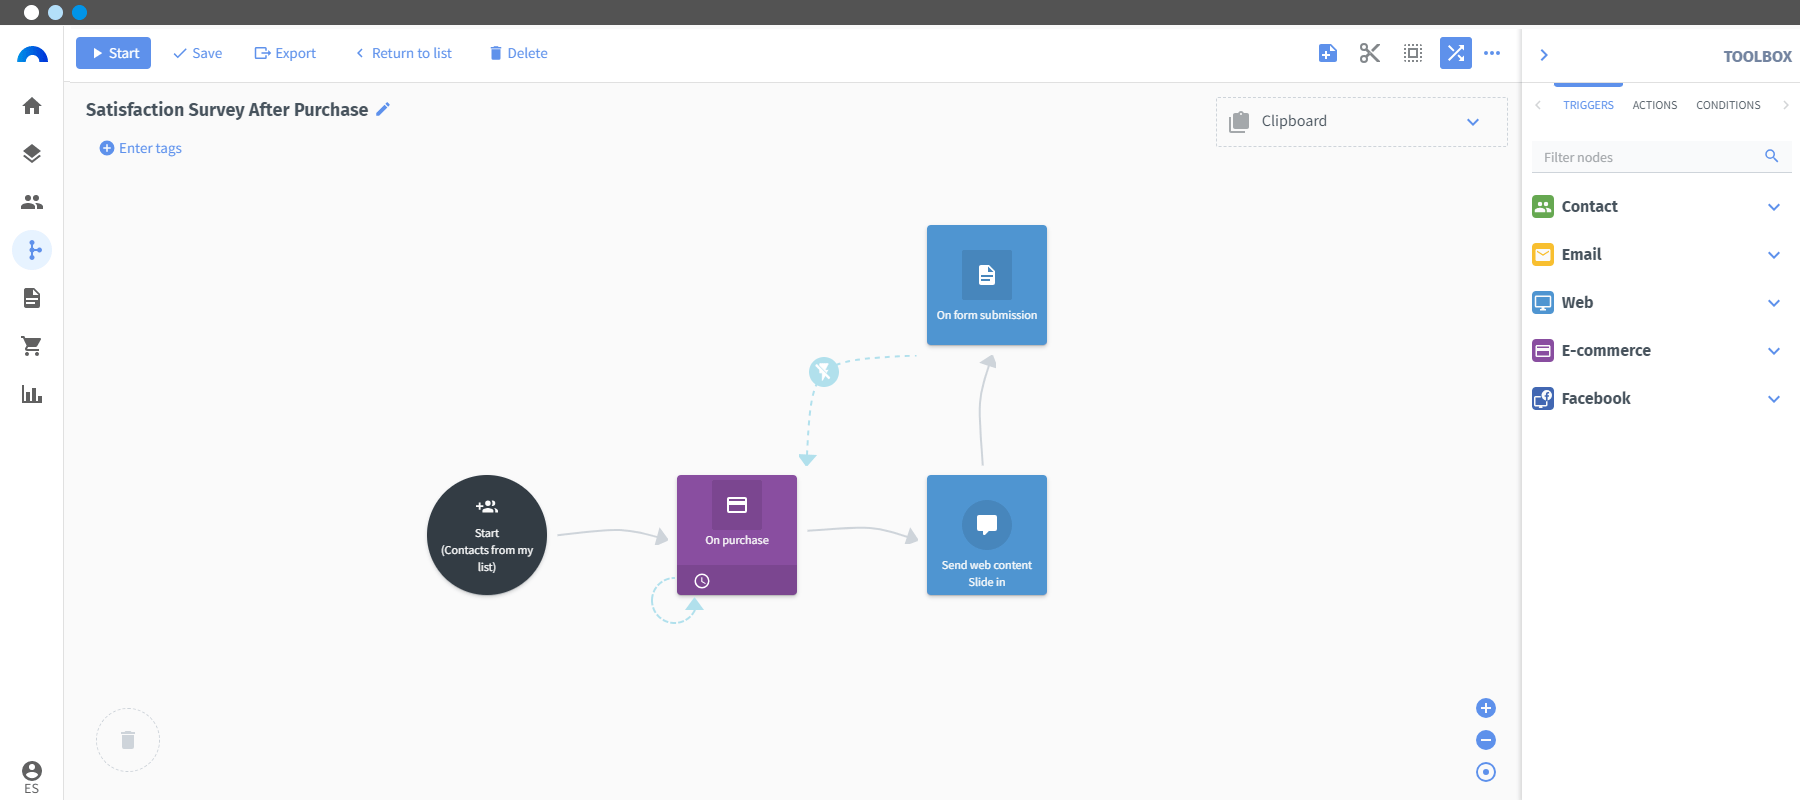This screenshot has height=800, width=1800.
Task: Open the contacts people icon in sidebar
Action: pyautogui.click(x=32, y=202)
